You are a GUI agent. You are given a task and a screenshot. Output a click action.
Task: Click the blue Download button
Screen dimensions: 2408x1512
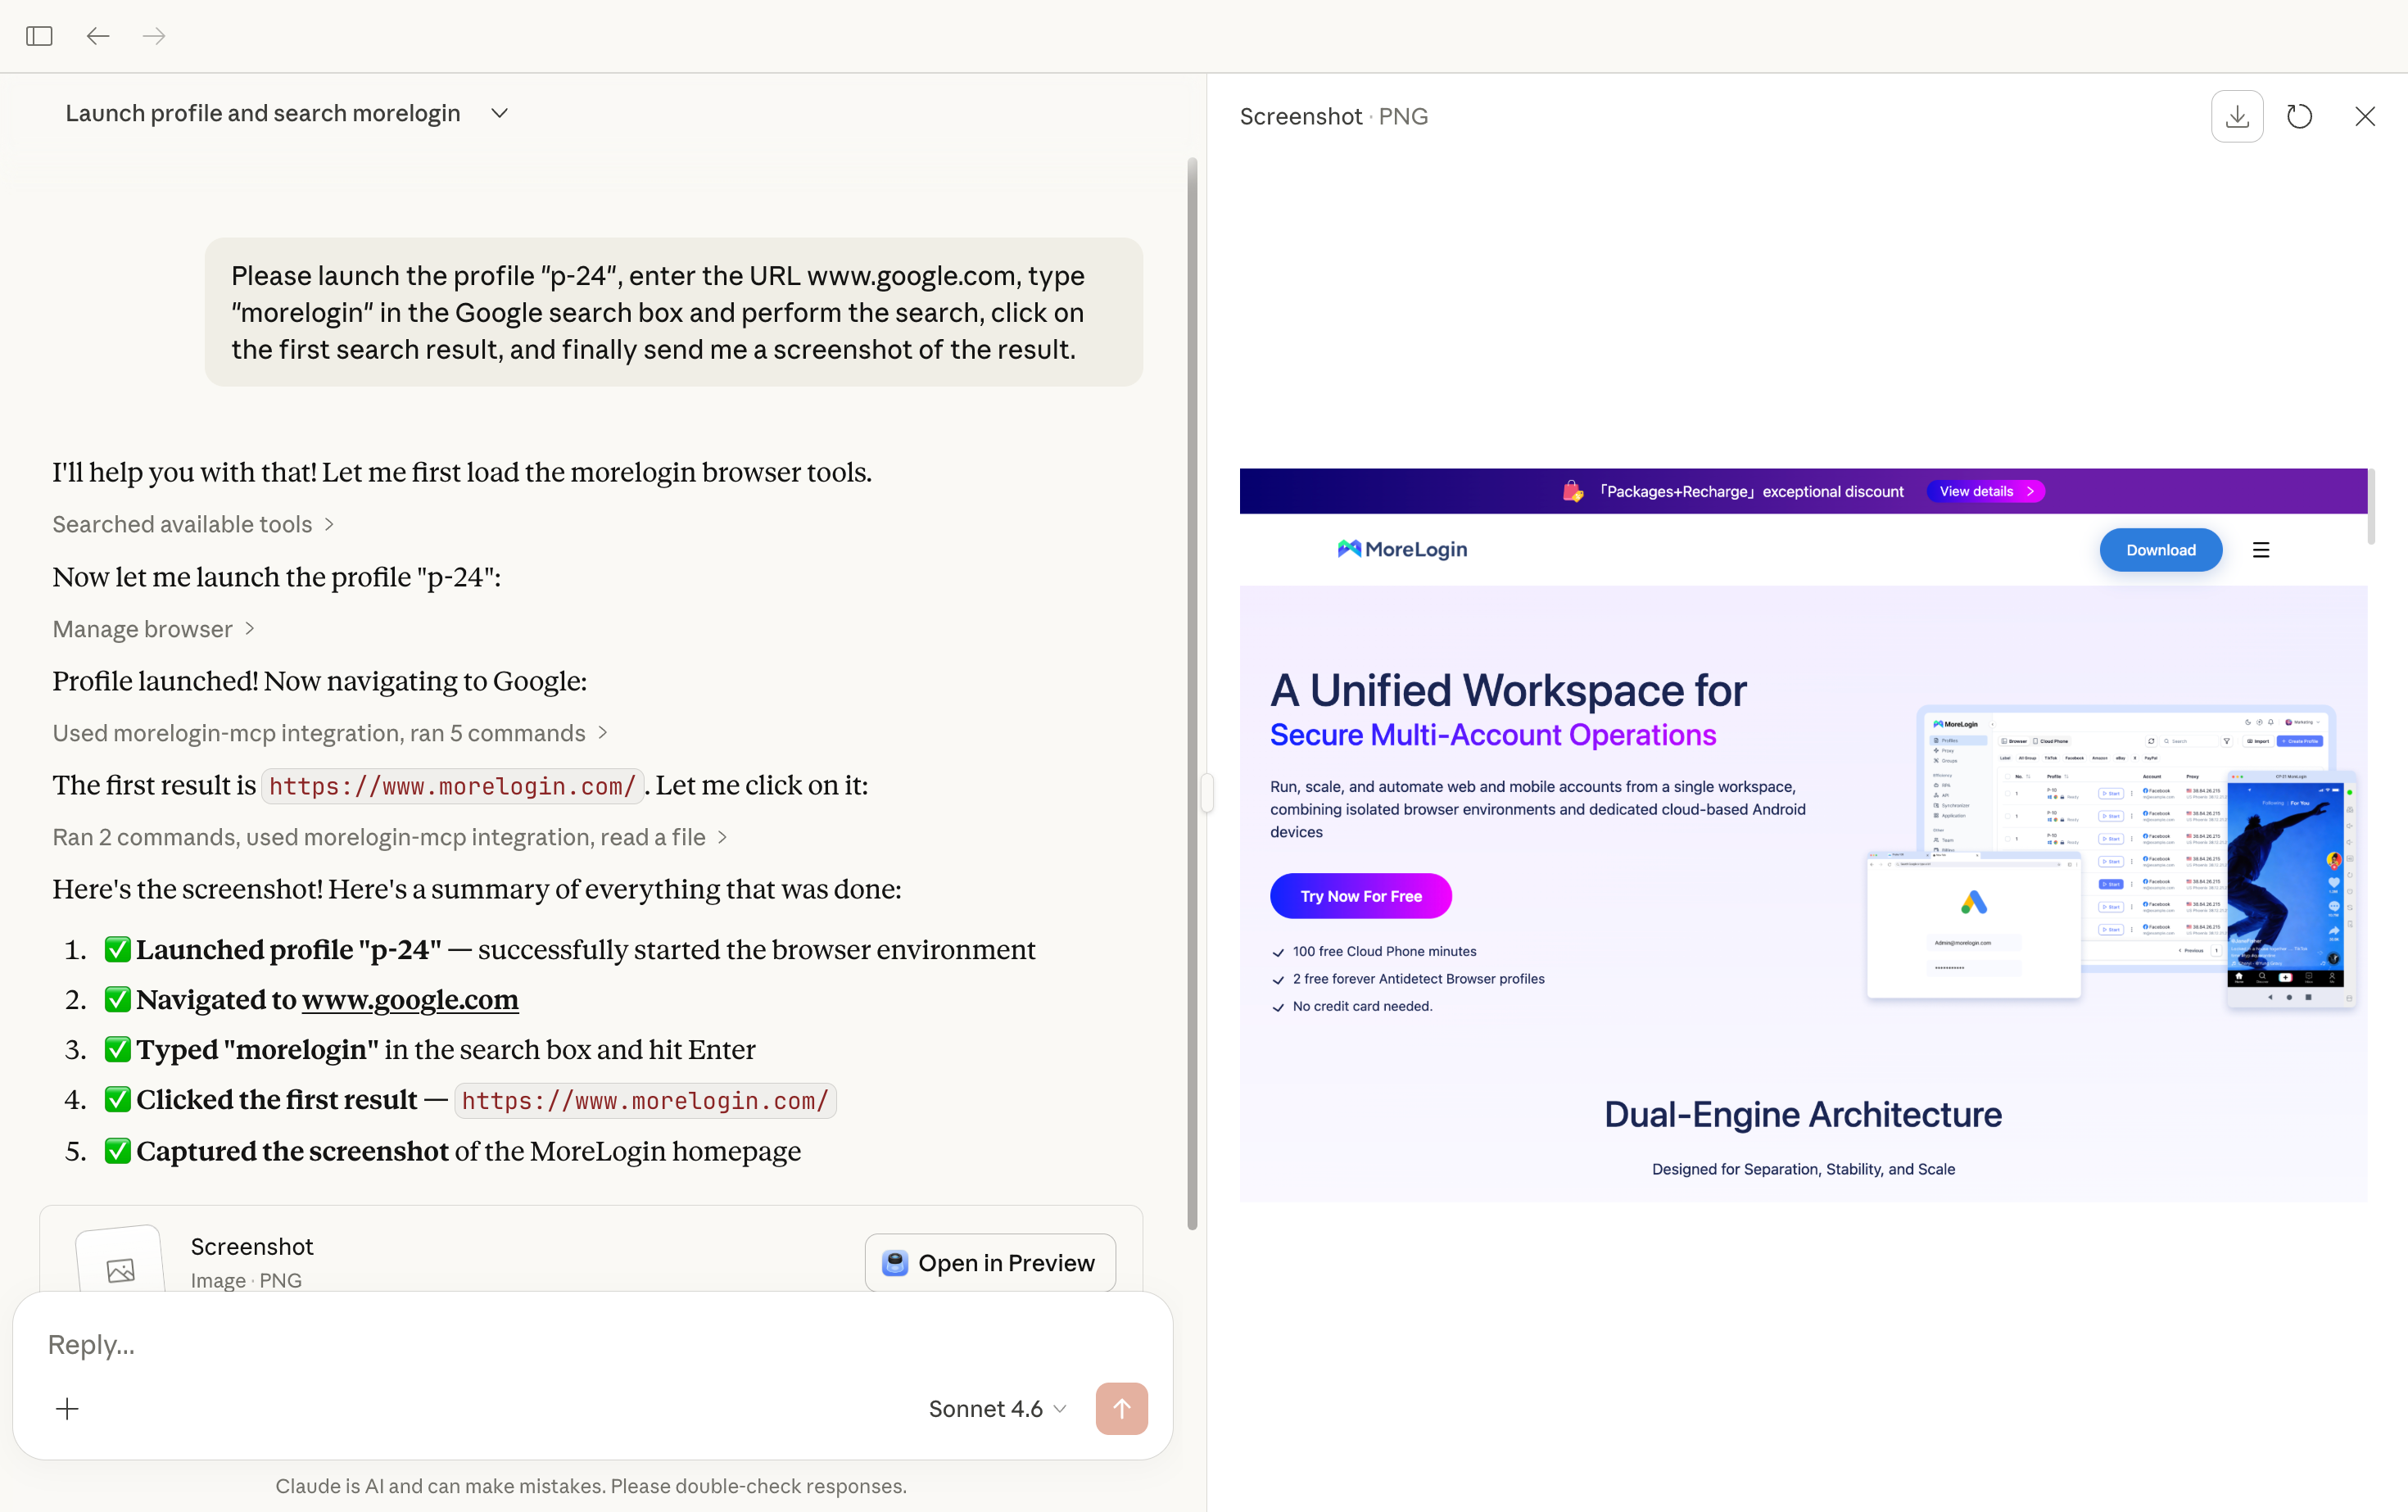pos(2160,550)
